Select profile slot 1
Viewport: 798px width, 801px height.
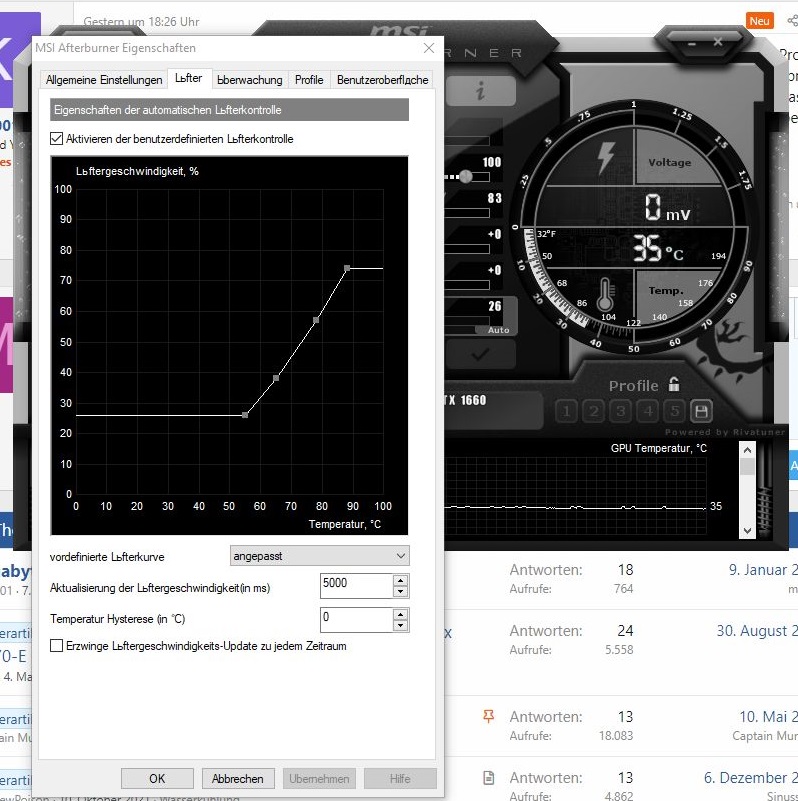pyautogui.click(x=566, y=411)
